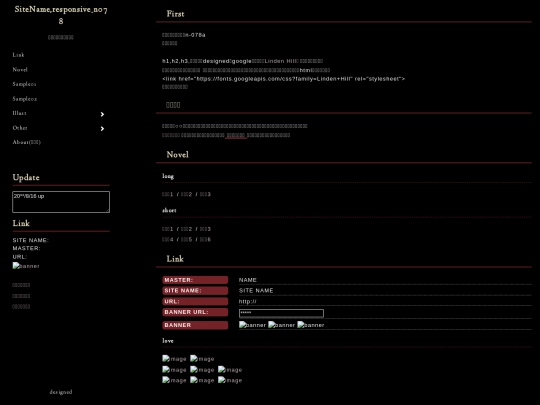Screen dimensions: 540x405
Task: Click the googleapis link tag code line
Action: coord(283,79)
